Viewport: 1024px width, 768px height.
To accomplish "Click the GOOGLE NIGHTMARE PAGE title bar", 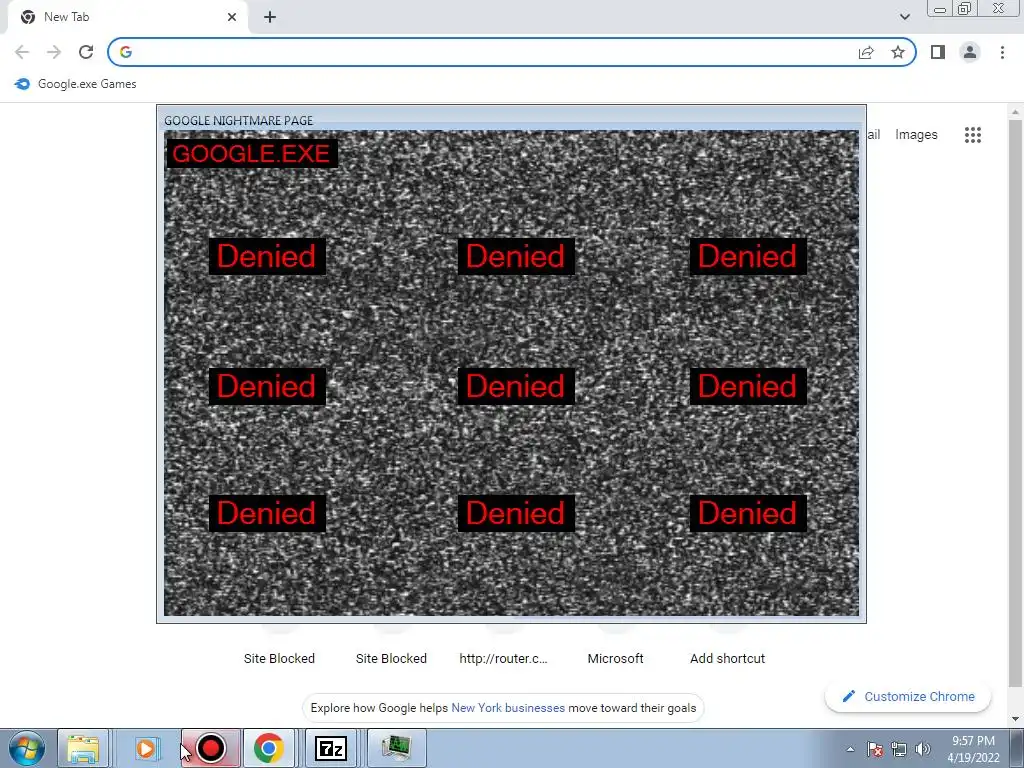I will [511, 120].
